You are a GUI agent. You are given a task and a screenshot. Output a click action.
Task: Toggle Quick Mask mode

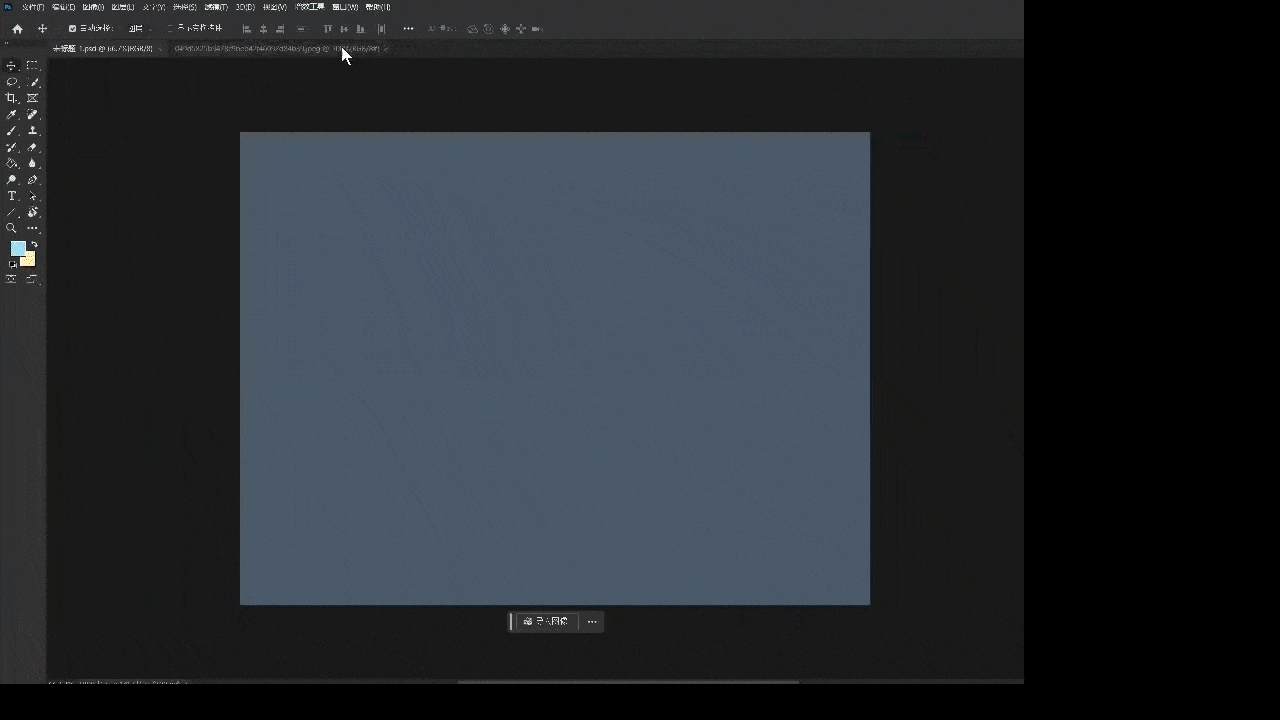tap(12, 279)
